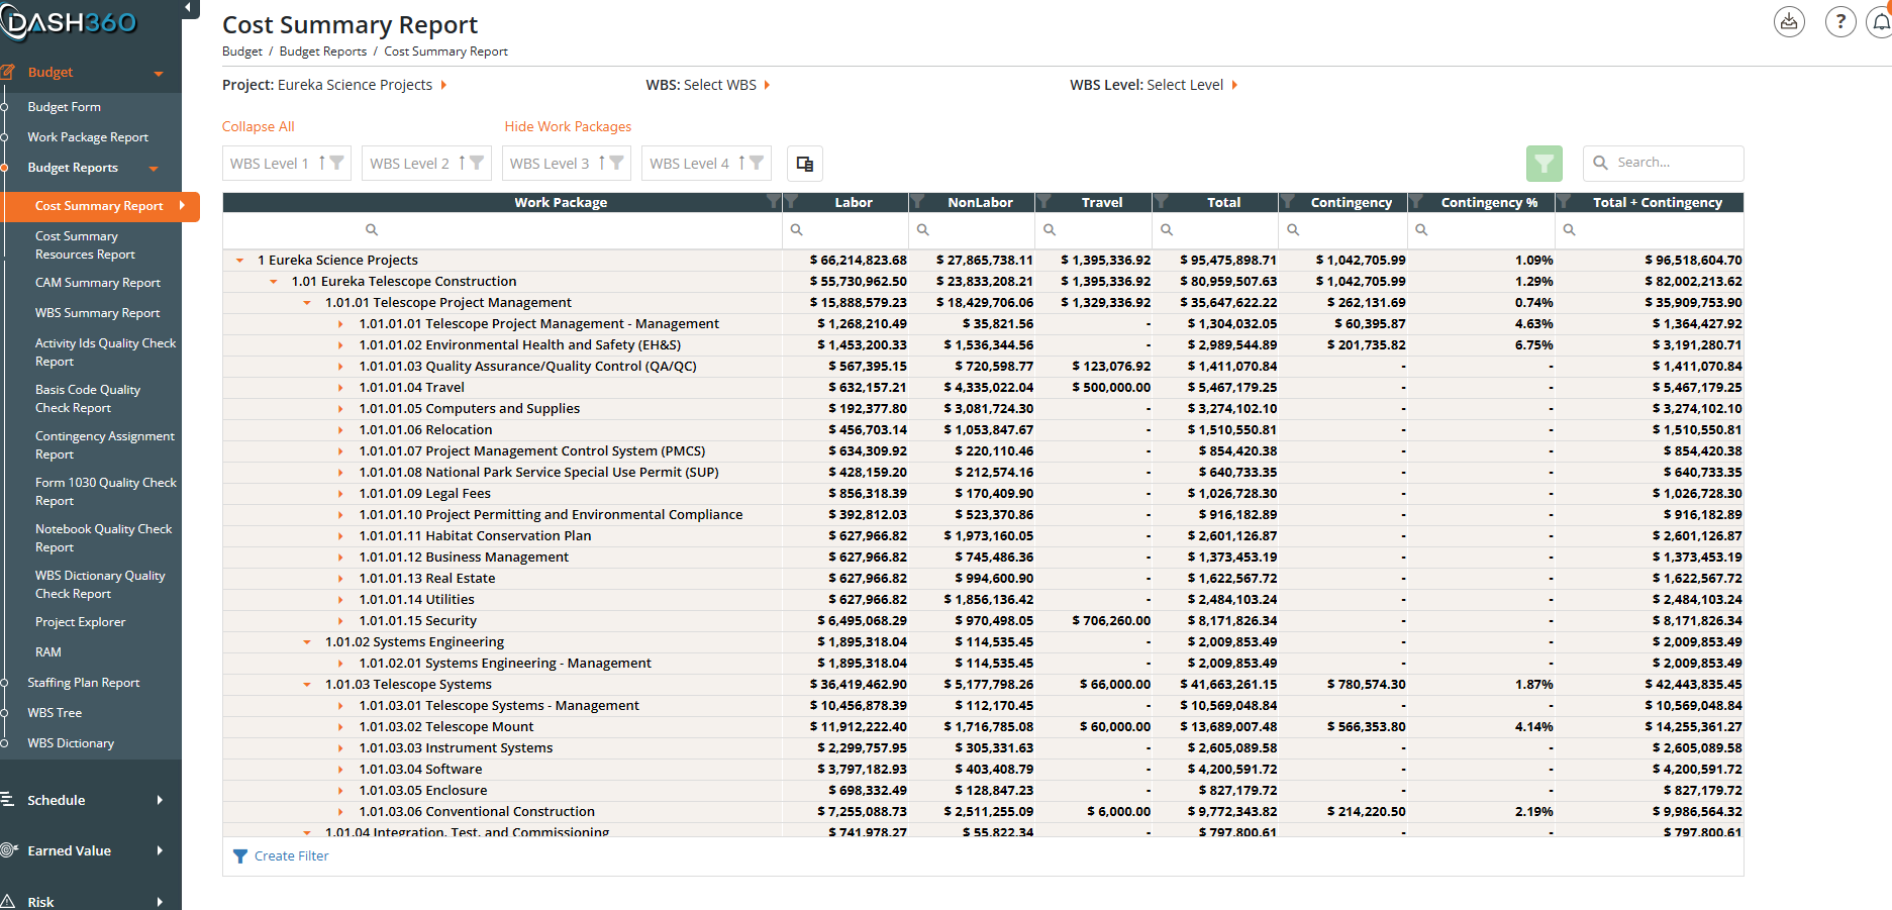Open WBS Tree in sidebar

tap(55, 713)
